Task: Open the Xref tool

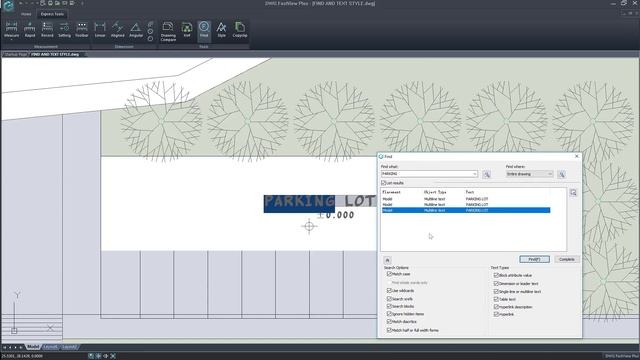Action: click(x=187, y=30)
